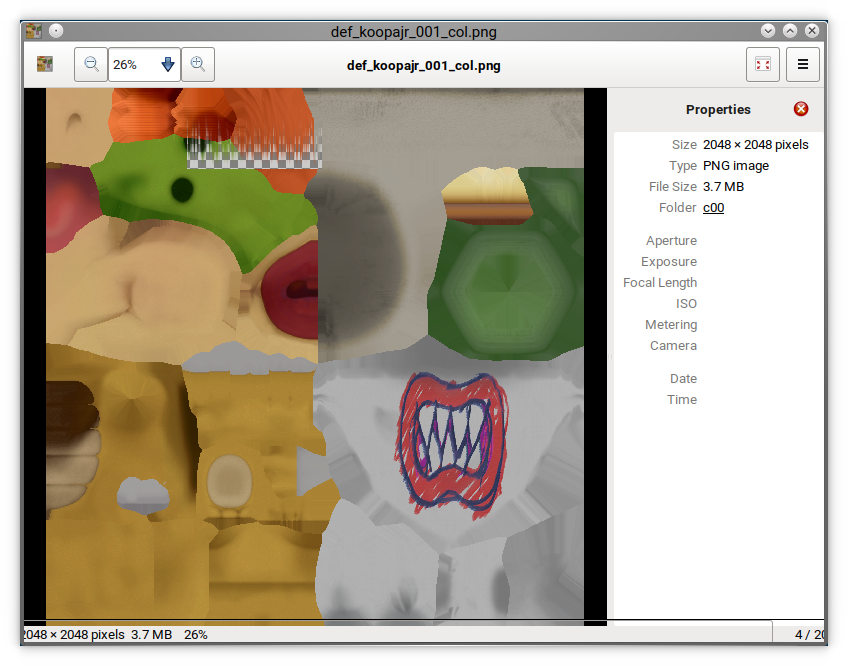Open the c00 folder link
This screenshot has width=848, height=666.
click(x=713, y=208)
